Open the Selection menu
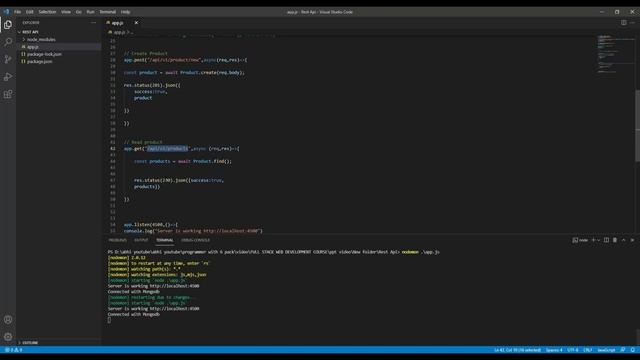This screenshot has height=360, width=640. pyautogui.click(x=47, y=12)
